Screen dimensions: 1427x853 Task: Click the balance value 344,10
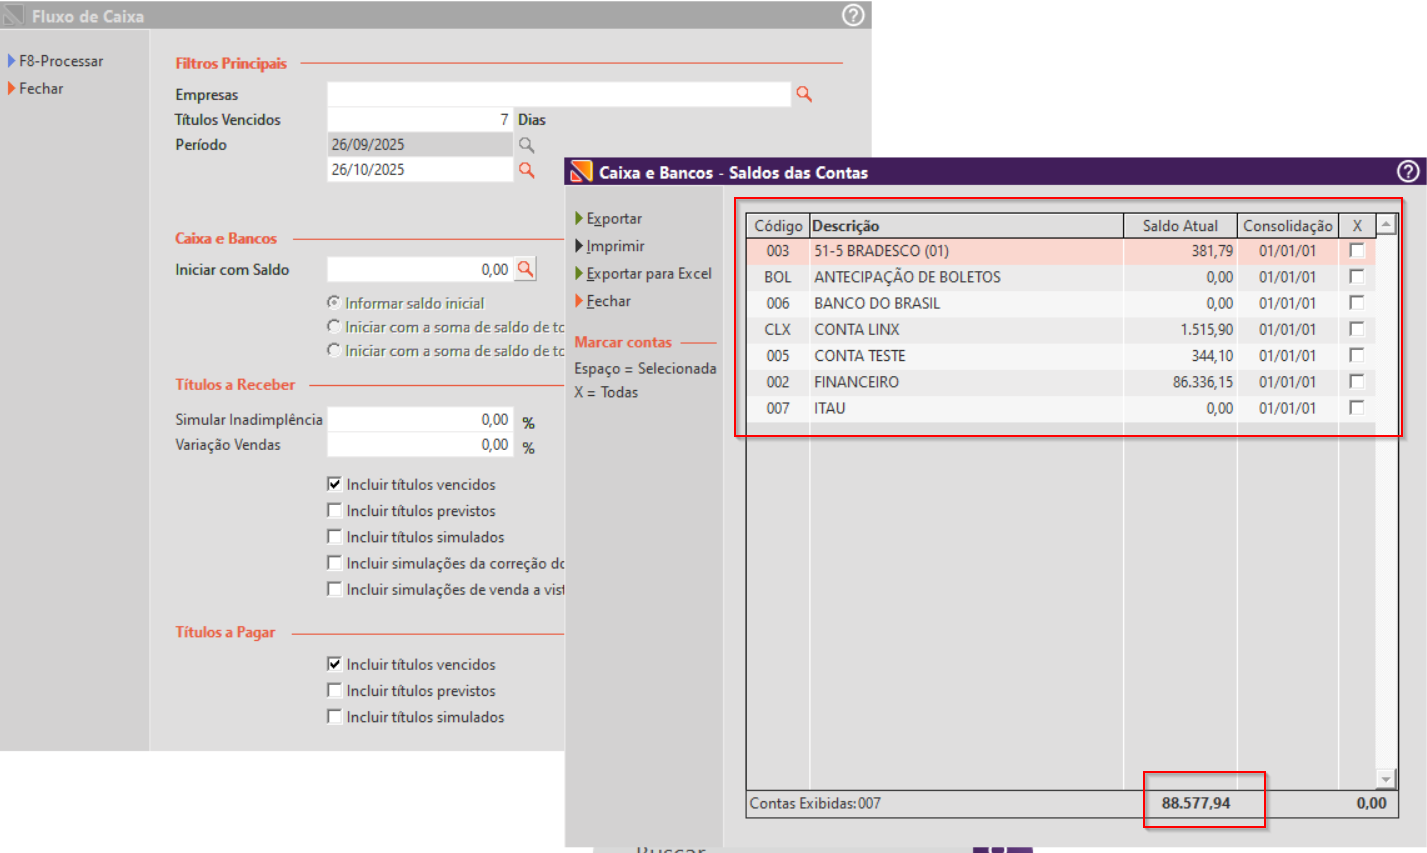[x=1212, y=356]
